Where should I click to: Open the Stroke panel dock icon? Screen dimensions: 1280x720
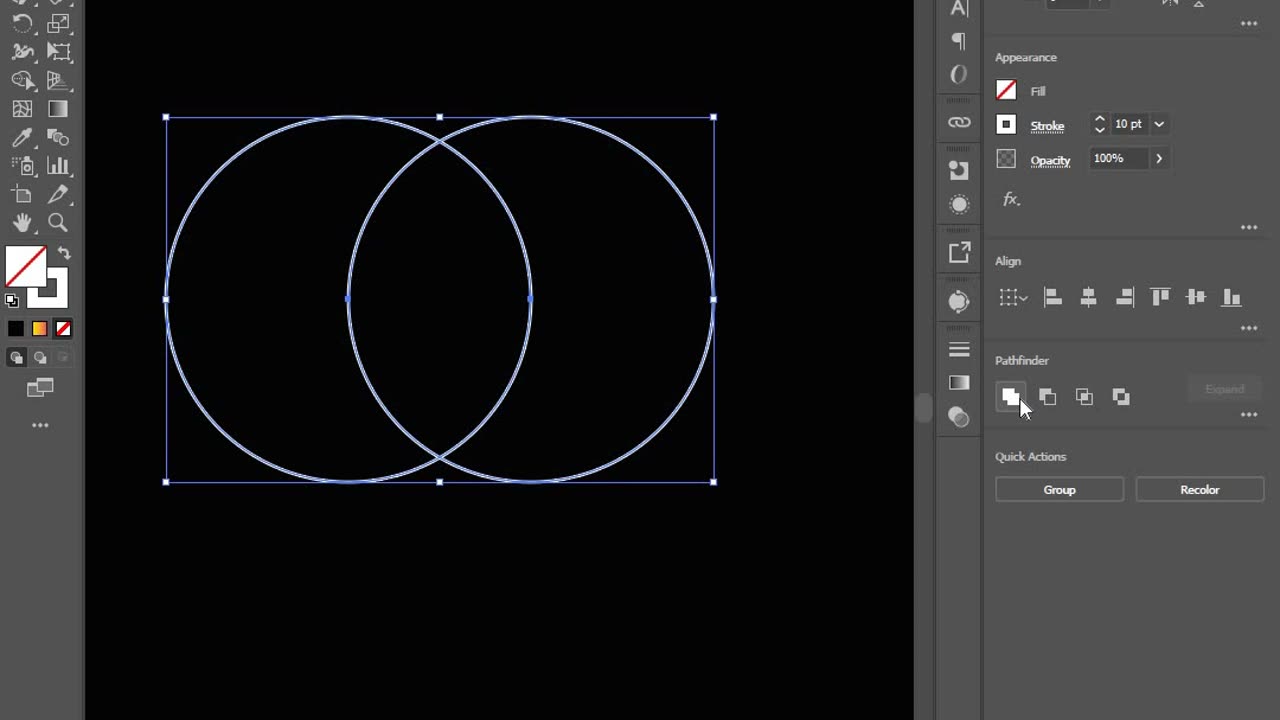pos(959,350)
